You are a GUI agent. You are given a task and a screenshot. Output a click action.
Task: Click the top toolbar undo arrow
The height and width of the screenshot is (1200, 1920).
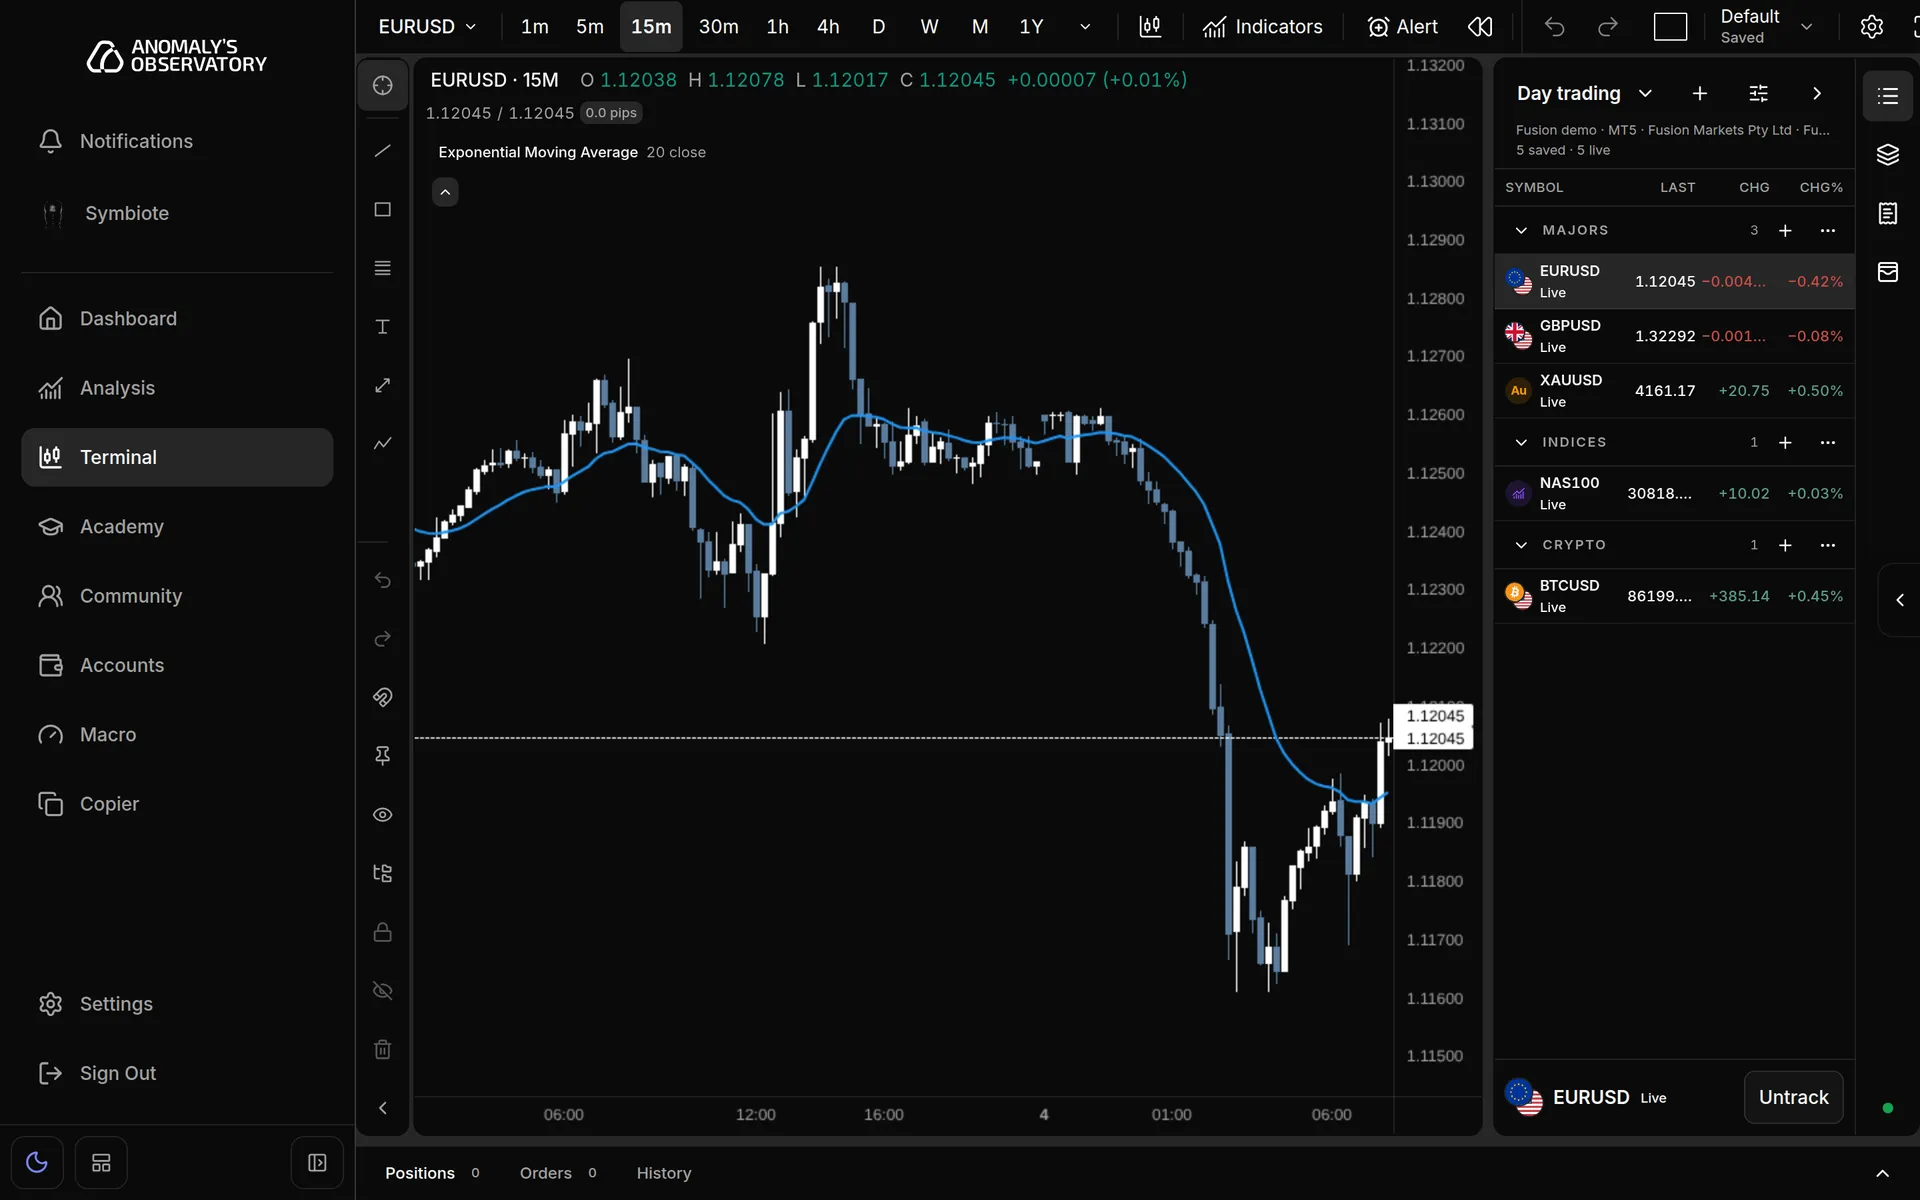coord(1554,27)
